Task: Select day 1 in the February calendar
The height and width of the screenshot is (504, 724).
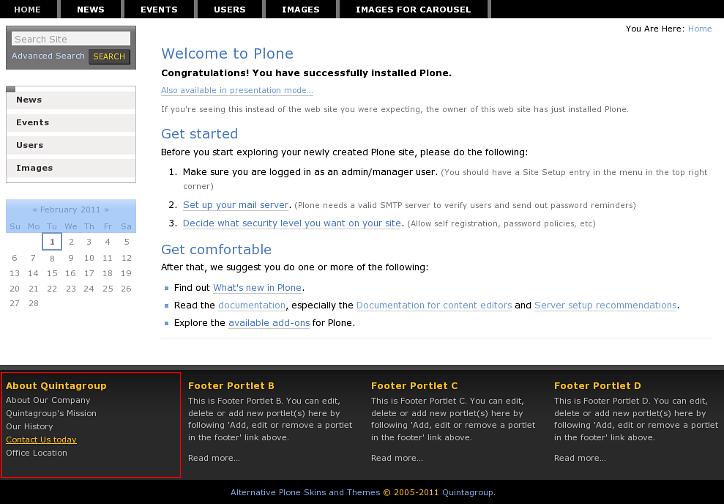Action: coord(52,242)
